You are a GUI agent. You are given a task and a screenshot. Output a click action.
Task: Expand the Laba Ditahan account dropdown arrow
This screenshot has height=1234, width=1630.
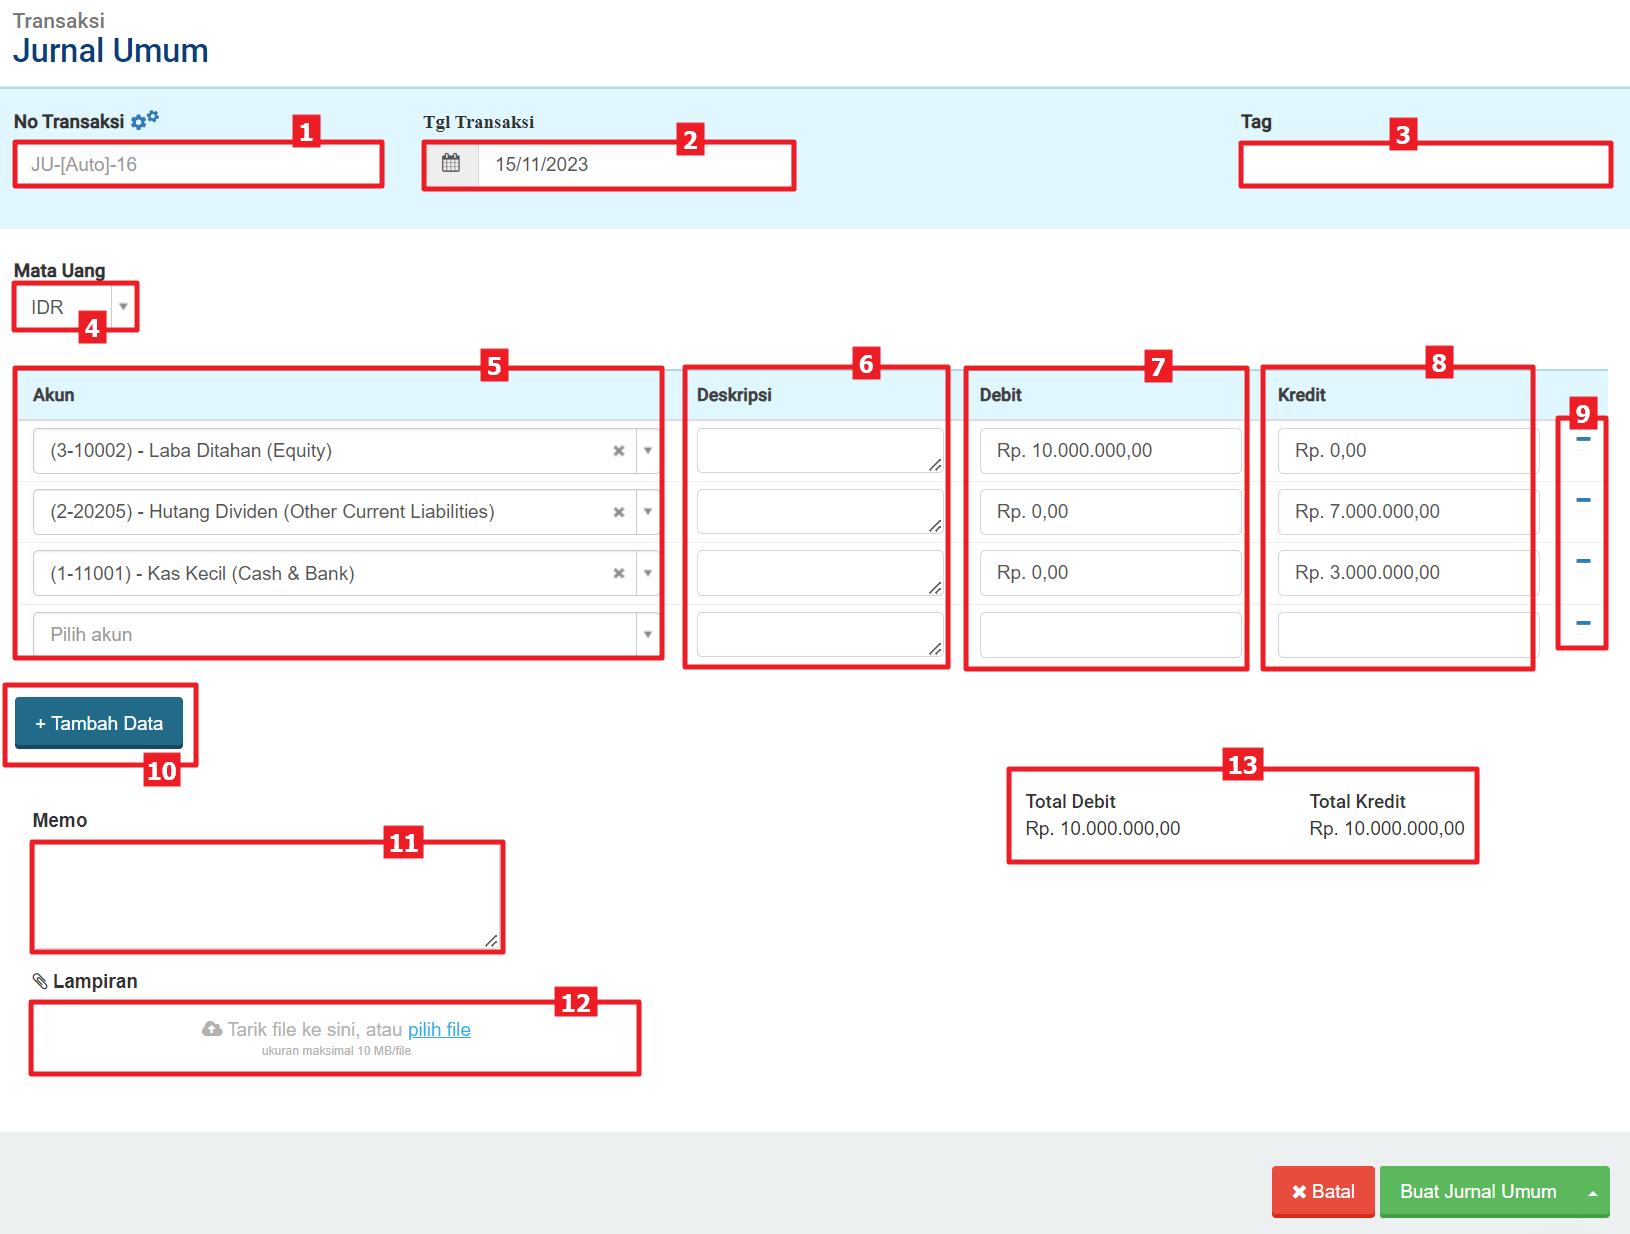click(x=648, y=451)
